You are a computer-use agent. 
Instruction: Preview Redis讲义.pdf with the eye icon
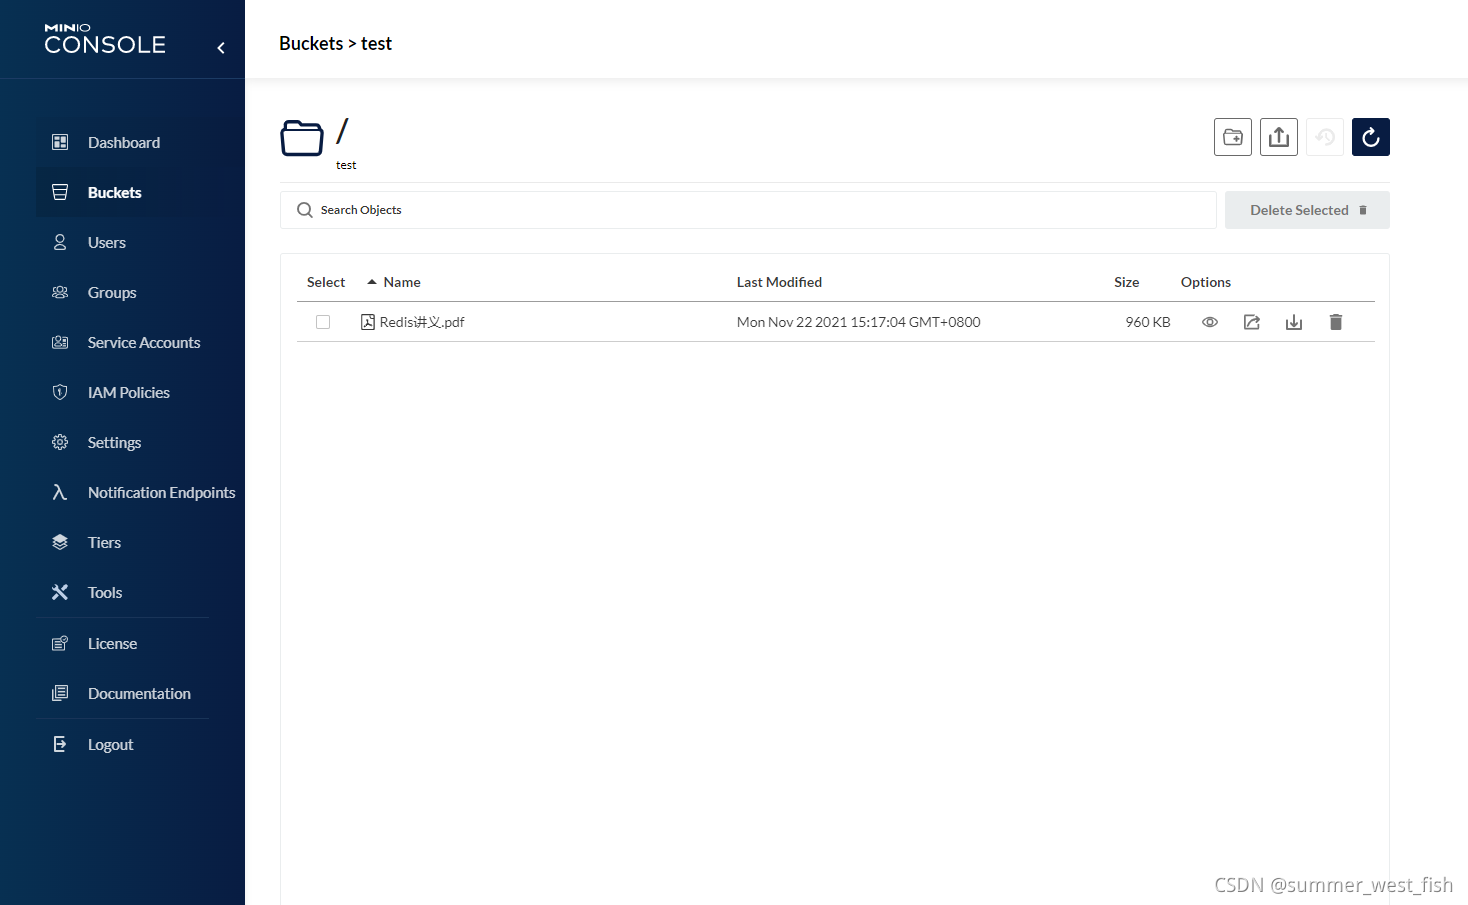click(1209, 321)
